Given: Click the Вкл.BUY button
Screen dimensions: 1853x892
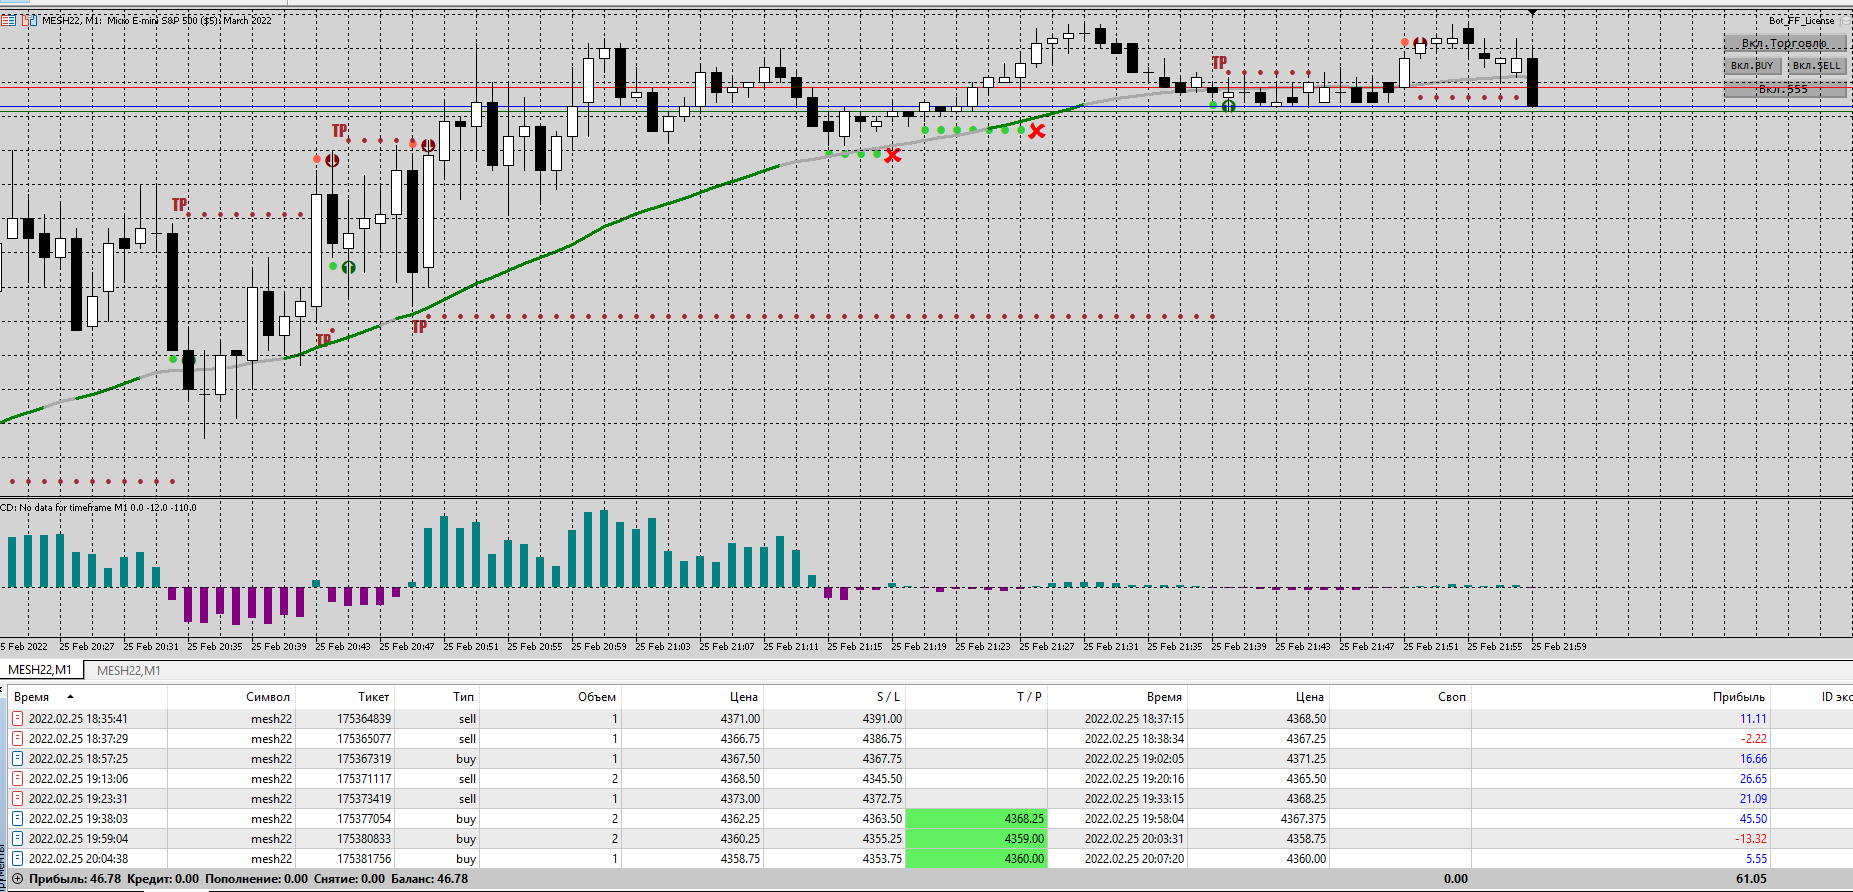Looking at the screenshot, I should (x=1753, y=65).
